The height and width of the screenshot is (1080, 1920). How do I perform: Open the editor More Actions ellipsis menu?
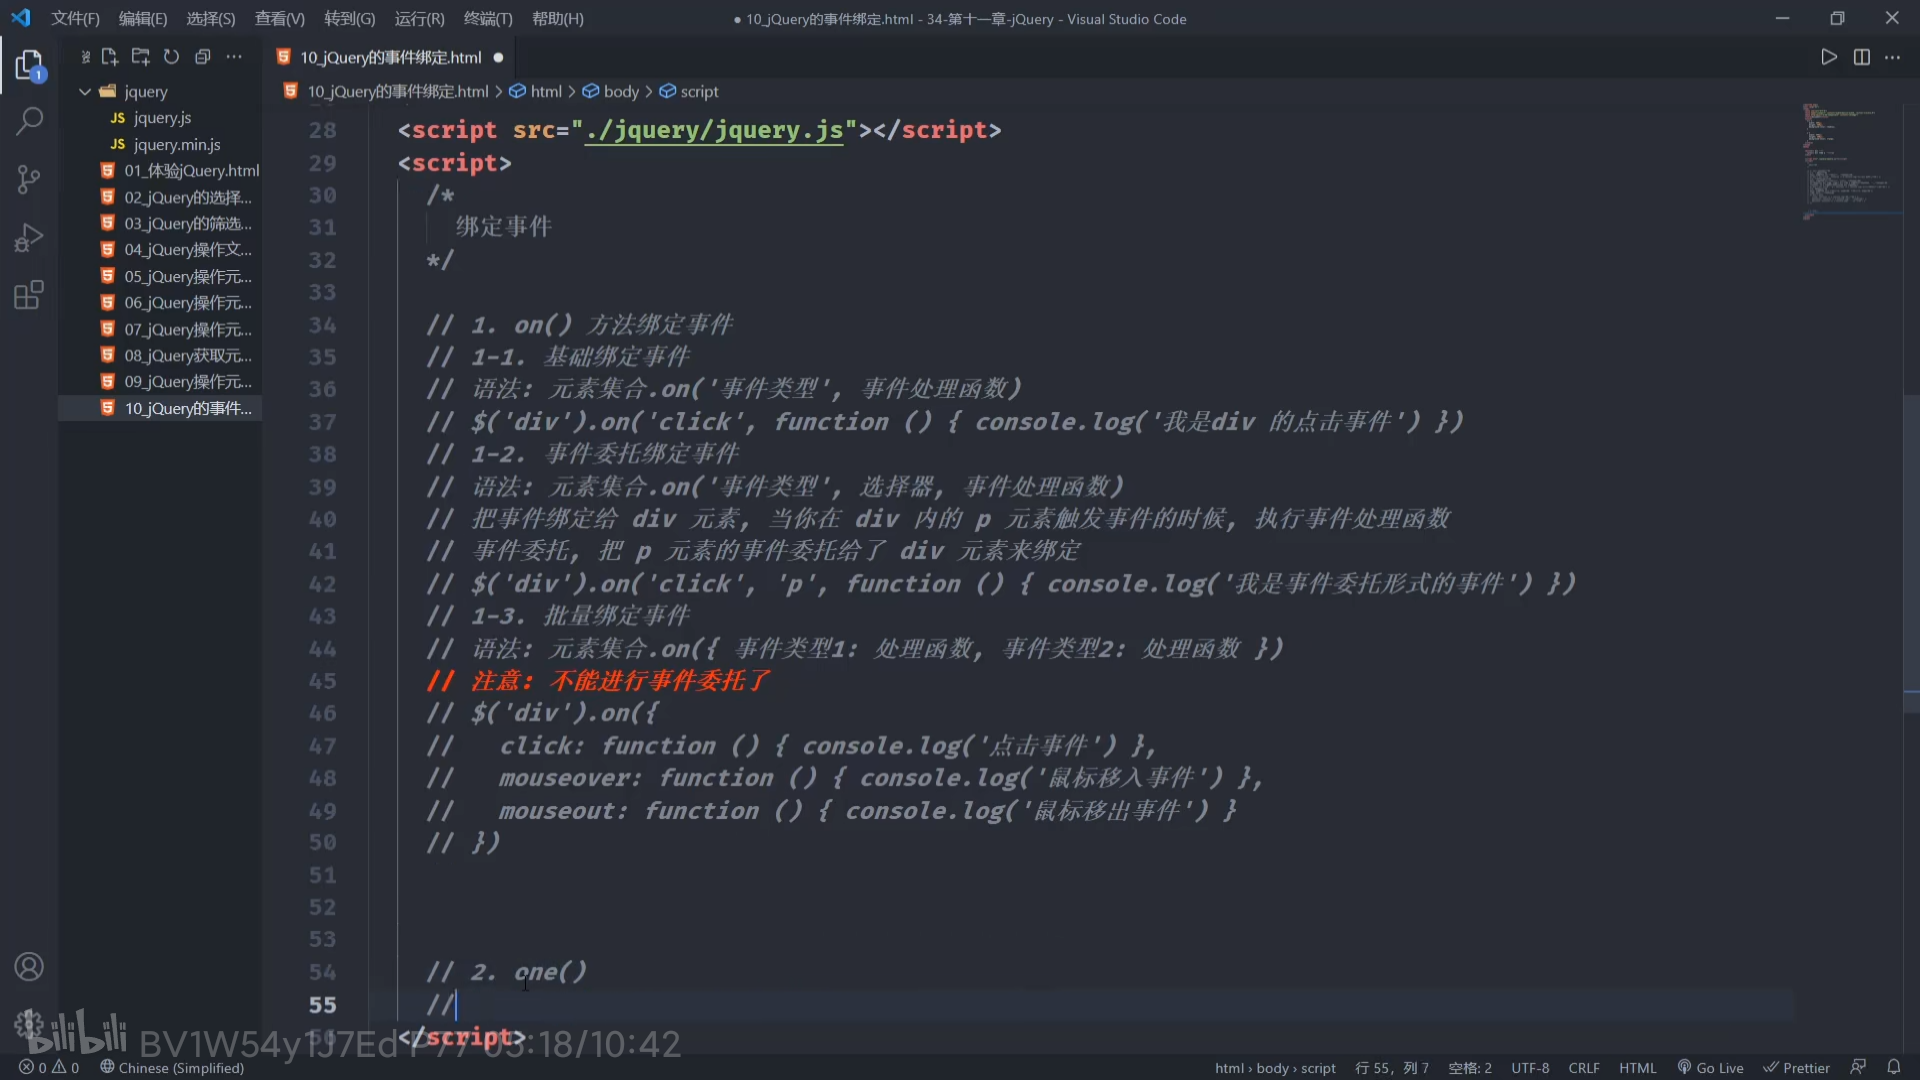click(1892, 57)
